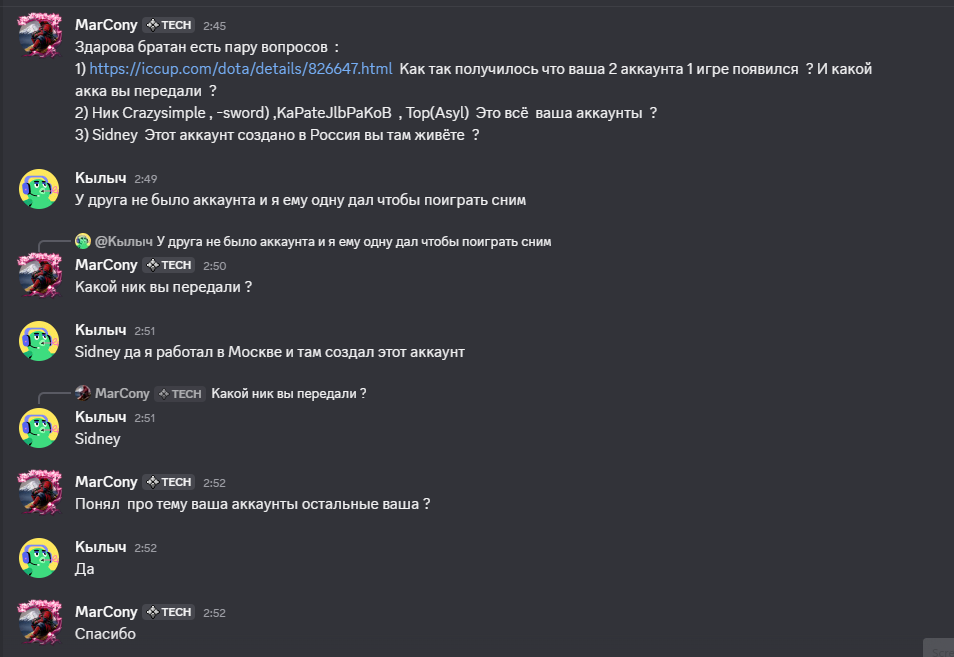The width and height of the screenshot is (954, 657).
Task: Click Кылыч username above 'Да' message
Action: (100, 547)
